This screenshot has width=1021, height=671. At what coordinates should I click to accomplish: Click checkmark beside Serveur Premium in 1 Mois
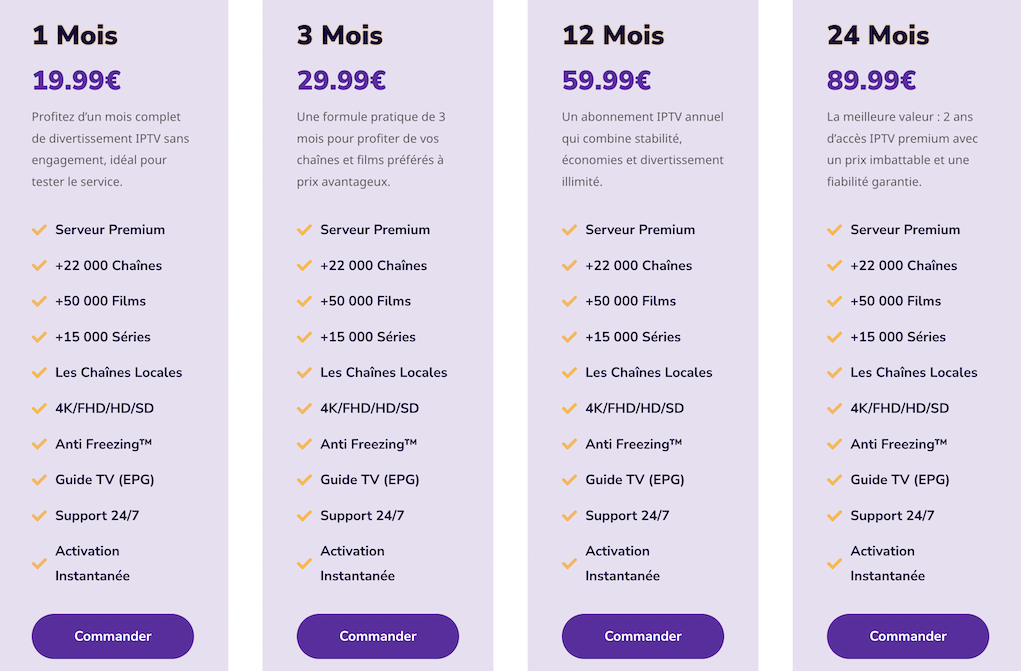(x=40, y=230)
